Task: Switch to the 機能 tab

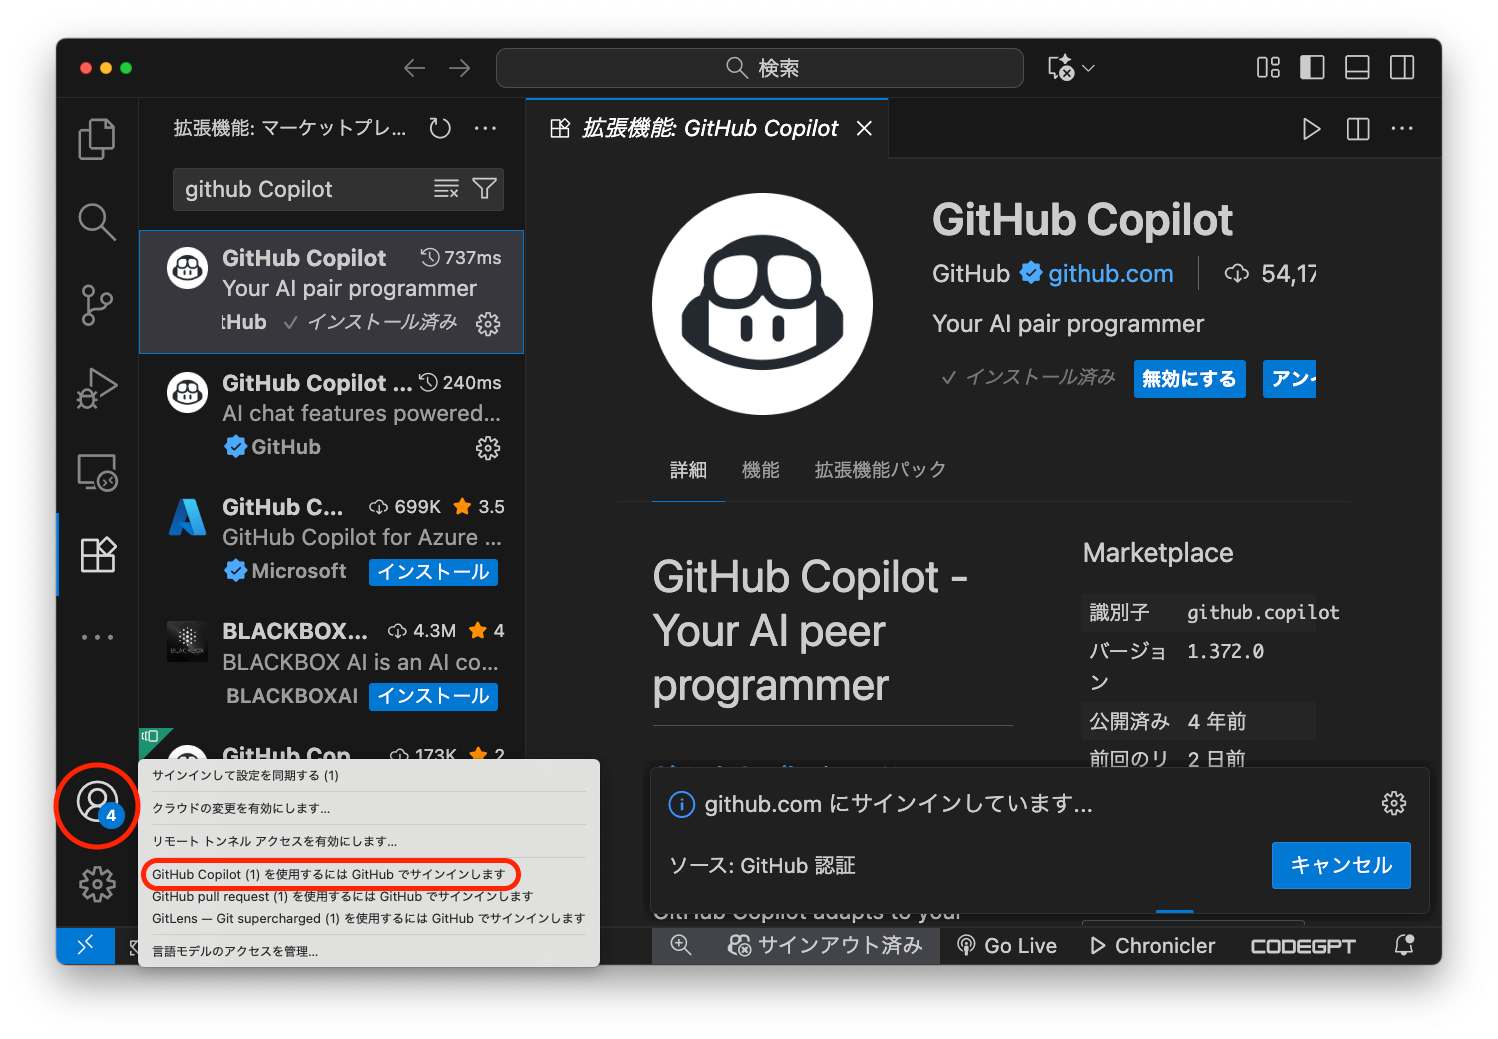Action: tap(760, 470)
